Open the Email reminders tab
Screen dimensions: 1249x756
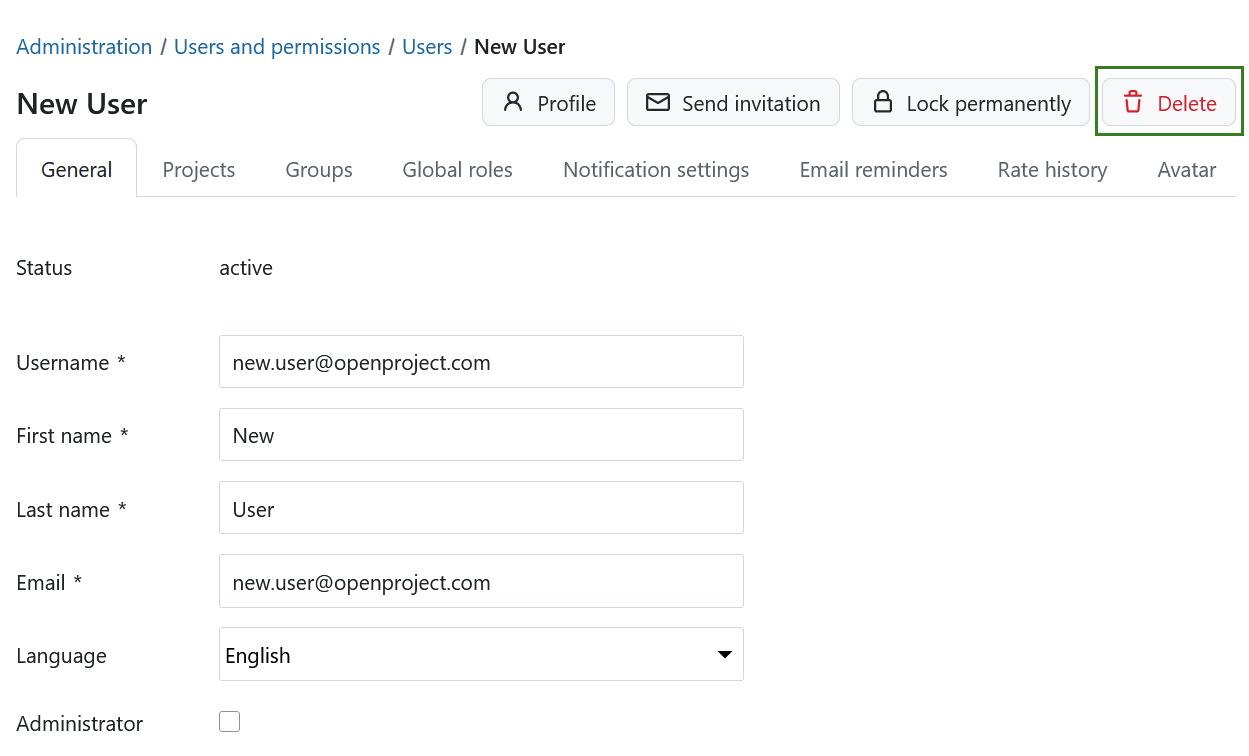pos(873,170)
